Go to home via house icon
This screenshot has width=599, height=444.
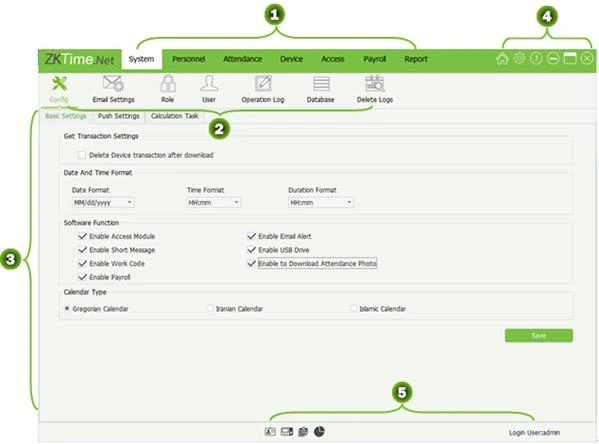coord(502,58)
